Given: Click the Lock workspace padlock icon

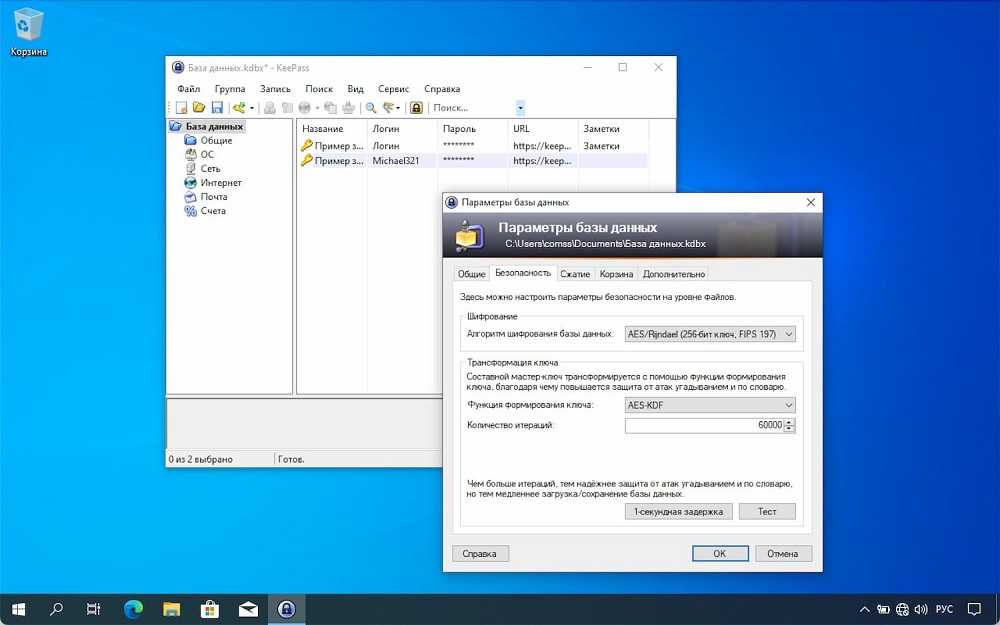Looking at the screenshot, I should 416,108.
